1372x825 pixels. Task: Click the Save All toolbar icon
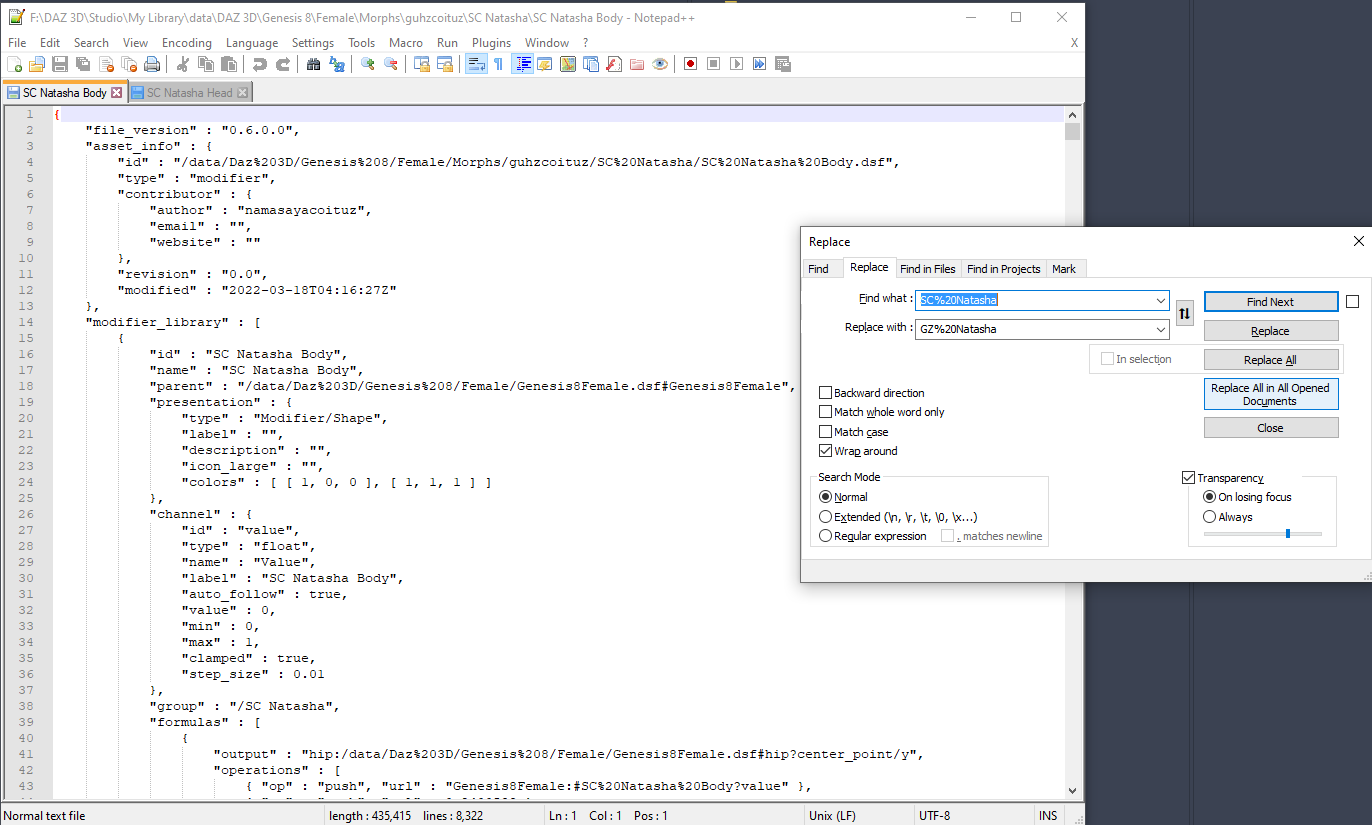(83, 64)
